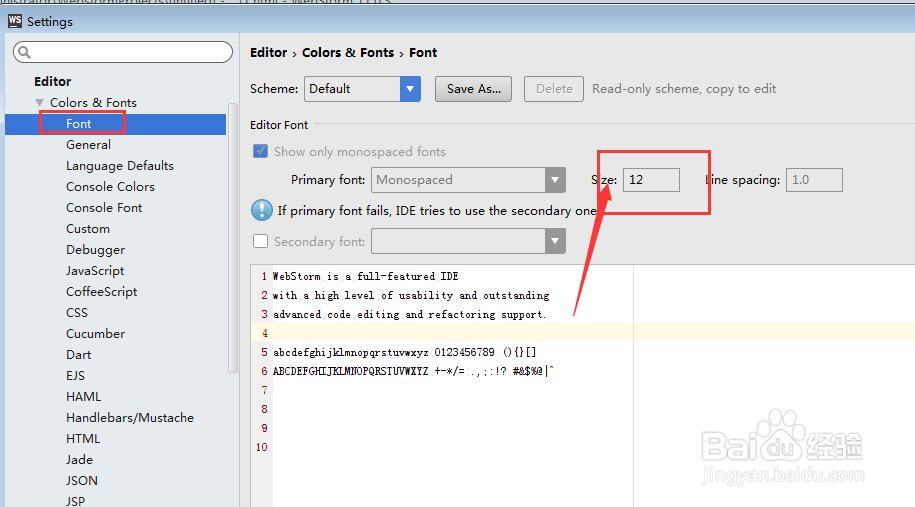
Task: Click the Line spacing field showing 1.0
Action: pos(814,180)
